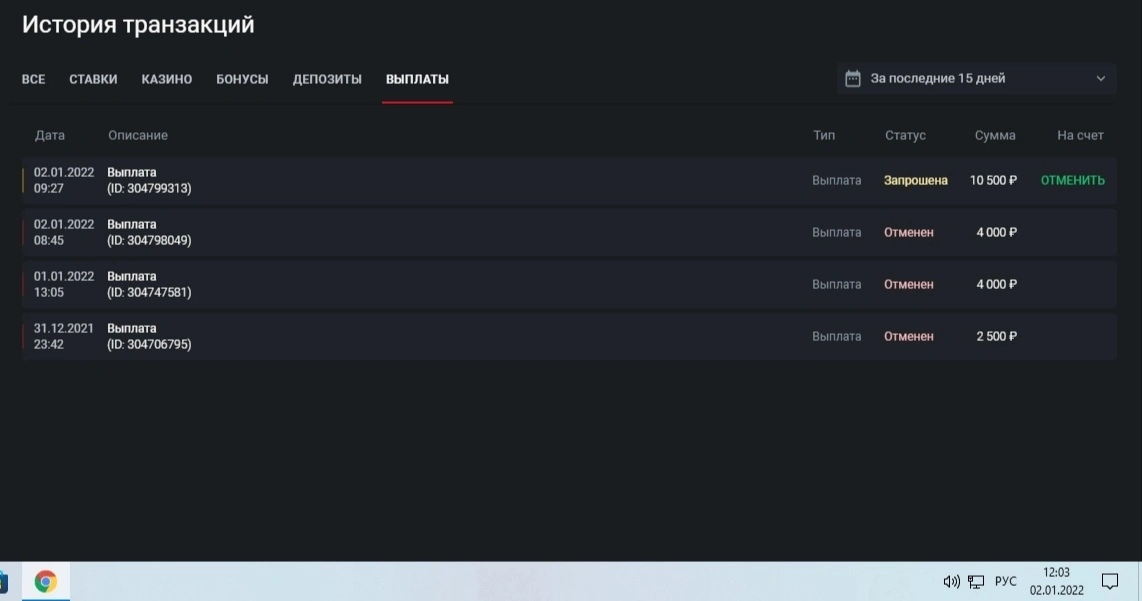1142x601 pixels.
Task: Click the 2 500 ₽ amount
Action: 996,336
